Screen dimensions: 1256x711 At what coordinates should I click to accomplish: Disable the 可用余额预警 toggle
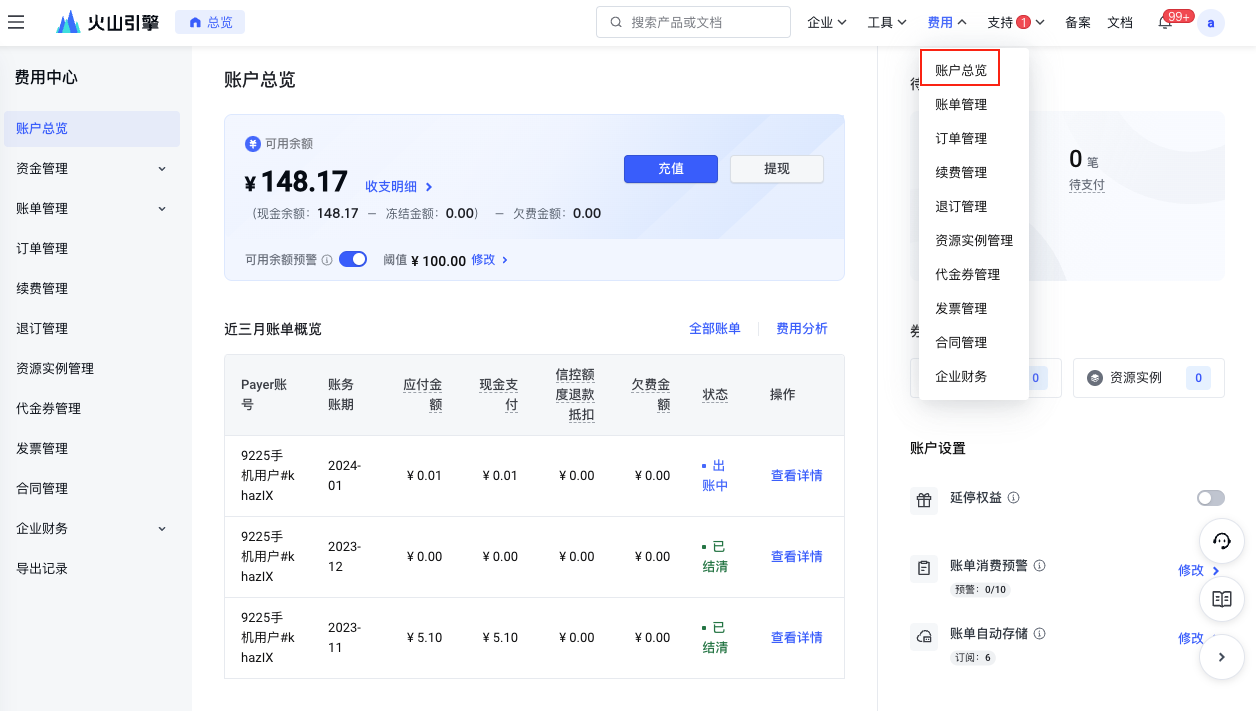click(x=353, y=260)
